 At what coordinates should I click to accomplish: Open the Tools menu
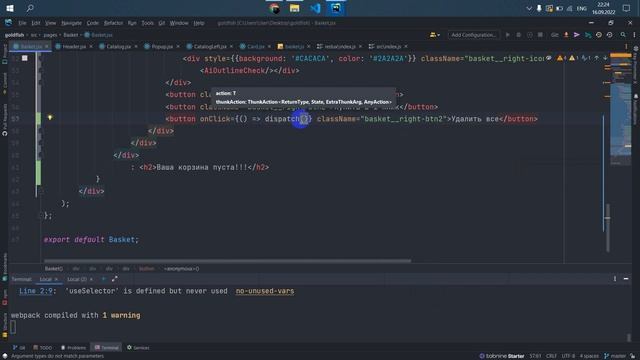(147, 23)
